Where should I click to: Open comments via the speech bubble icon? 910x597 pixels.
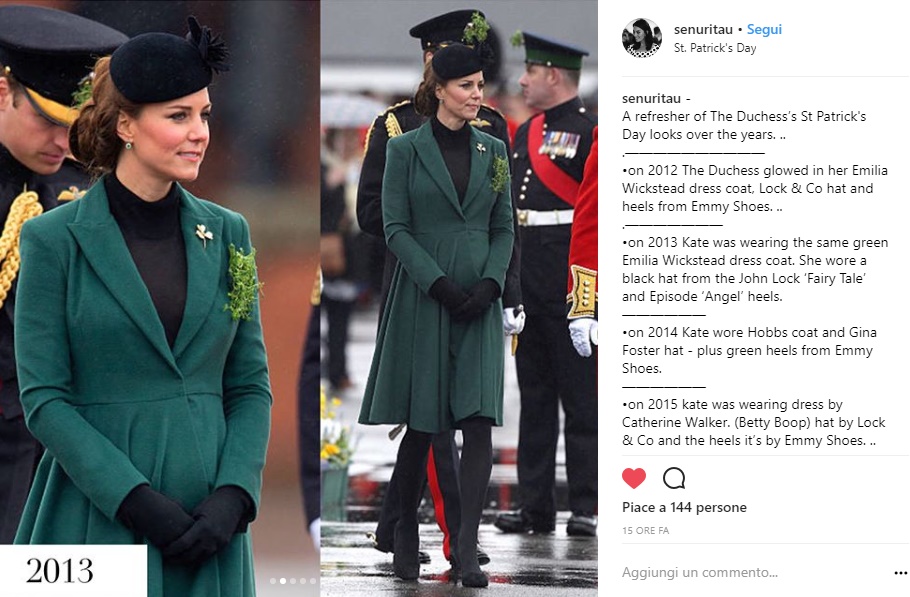click(x=674, y=479)
